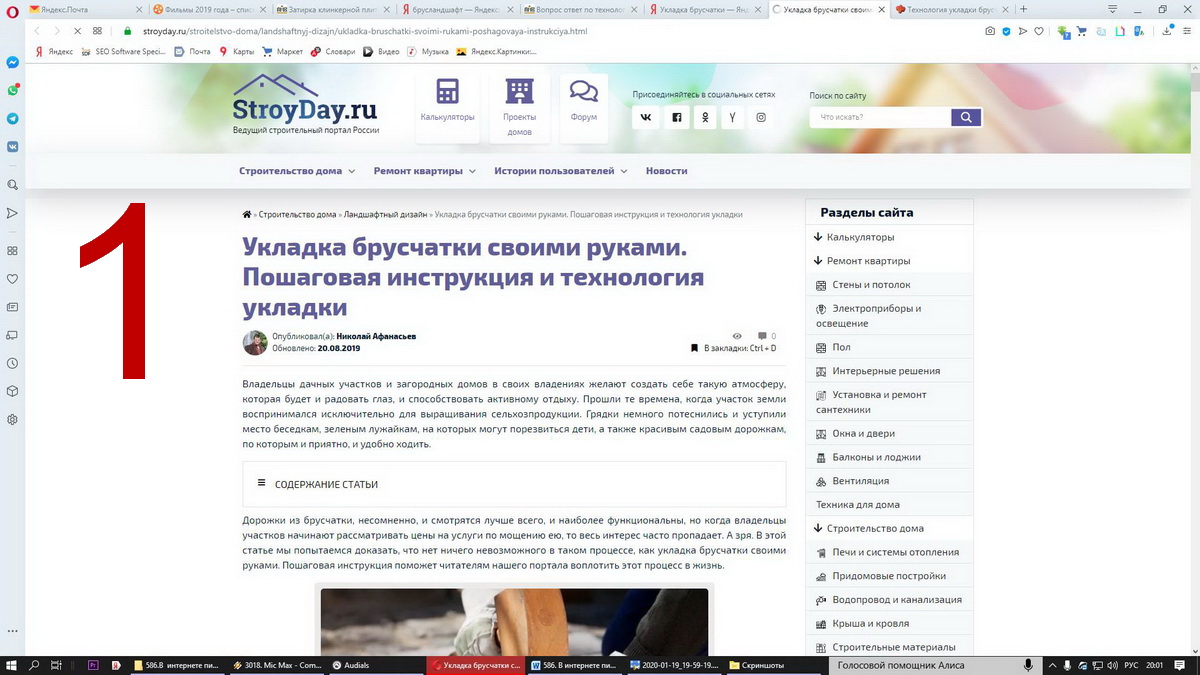The width and height of the screenshot is (1200, 675).
Task: Open the VK social network icon
Action: [645, 117]
